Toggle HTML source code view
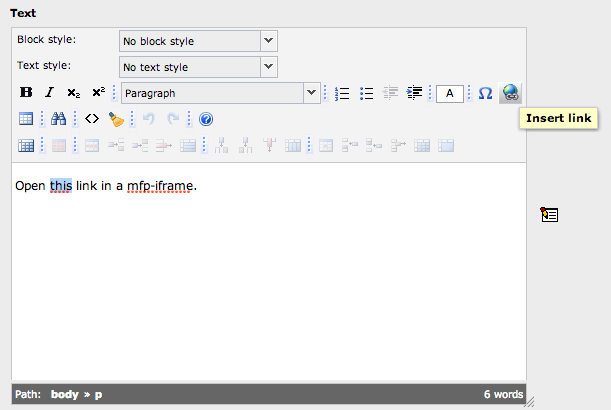 (x=92, y=119)
